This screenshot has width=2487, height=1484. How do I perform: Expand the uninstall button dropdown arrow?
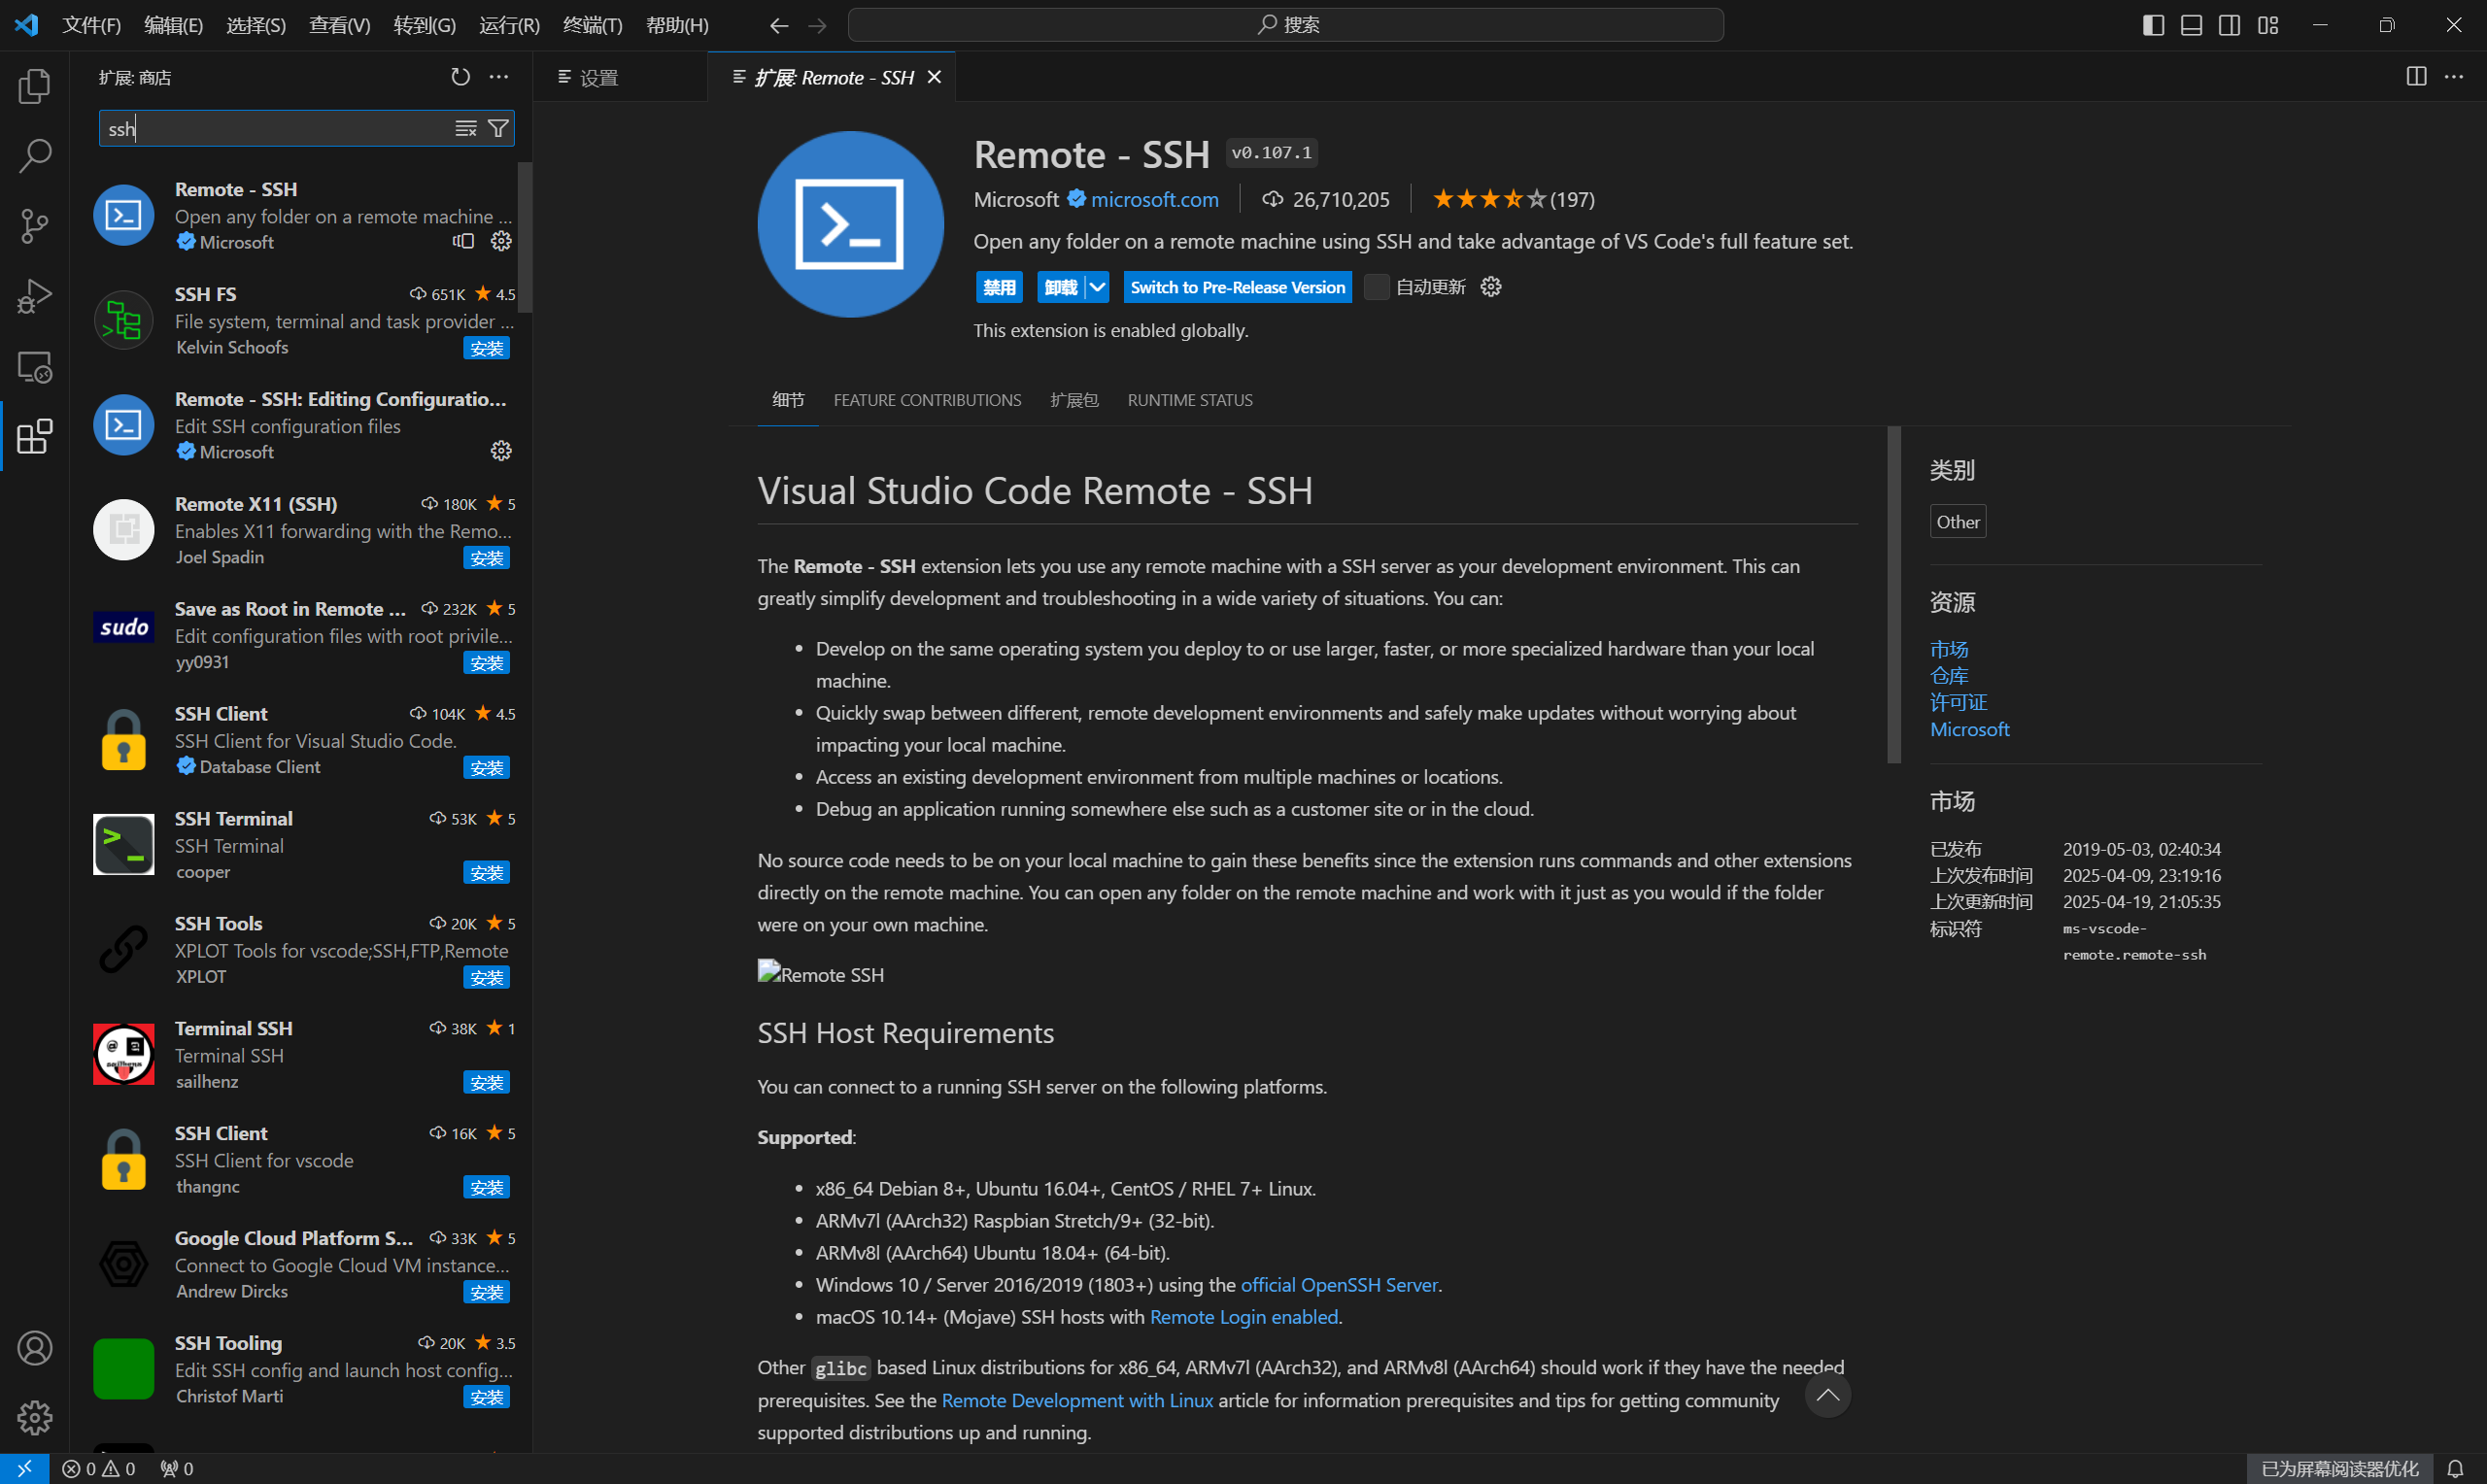coord(1097,287)
